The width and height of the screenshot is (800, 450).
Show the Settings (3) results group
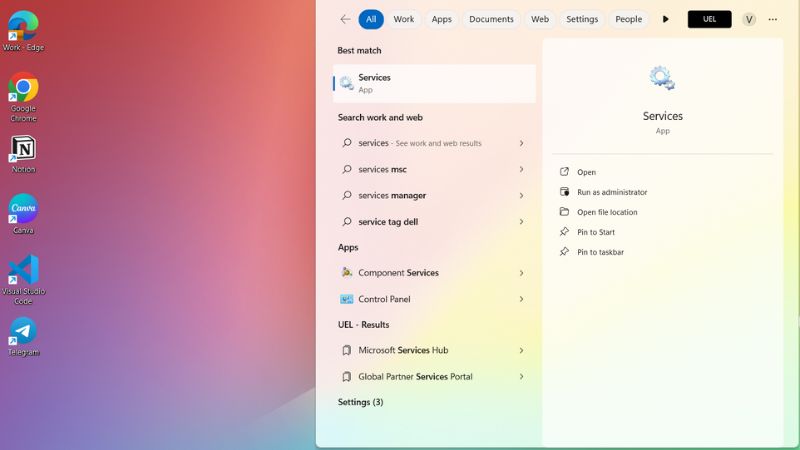[360, 402]
